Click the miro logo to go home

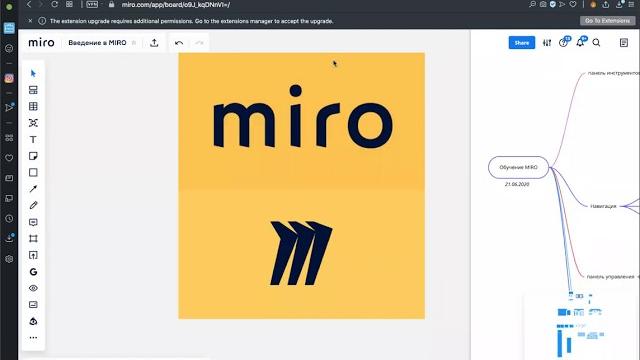coord(41,42)
